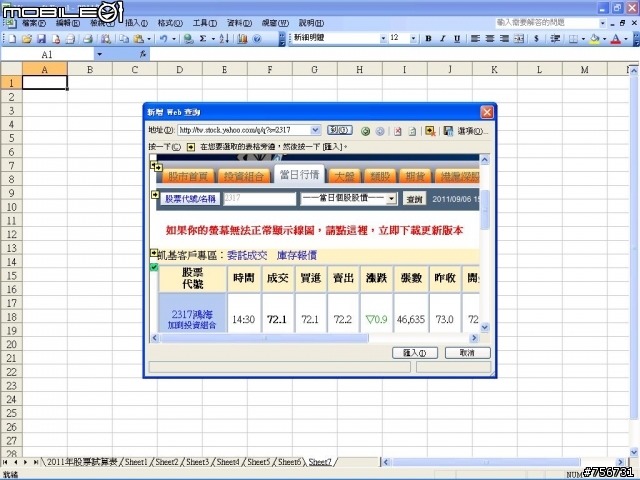Click the Forward arrow in Web Query dialog

click(380, 131)
